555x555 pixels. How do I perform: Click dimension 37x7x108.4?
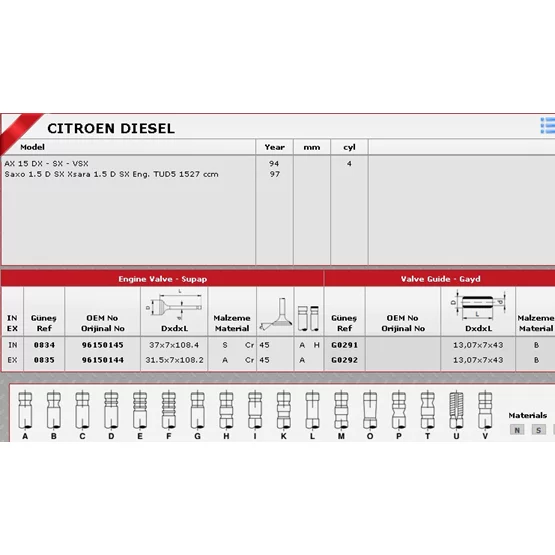click(174, 345)
